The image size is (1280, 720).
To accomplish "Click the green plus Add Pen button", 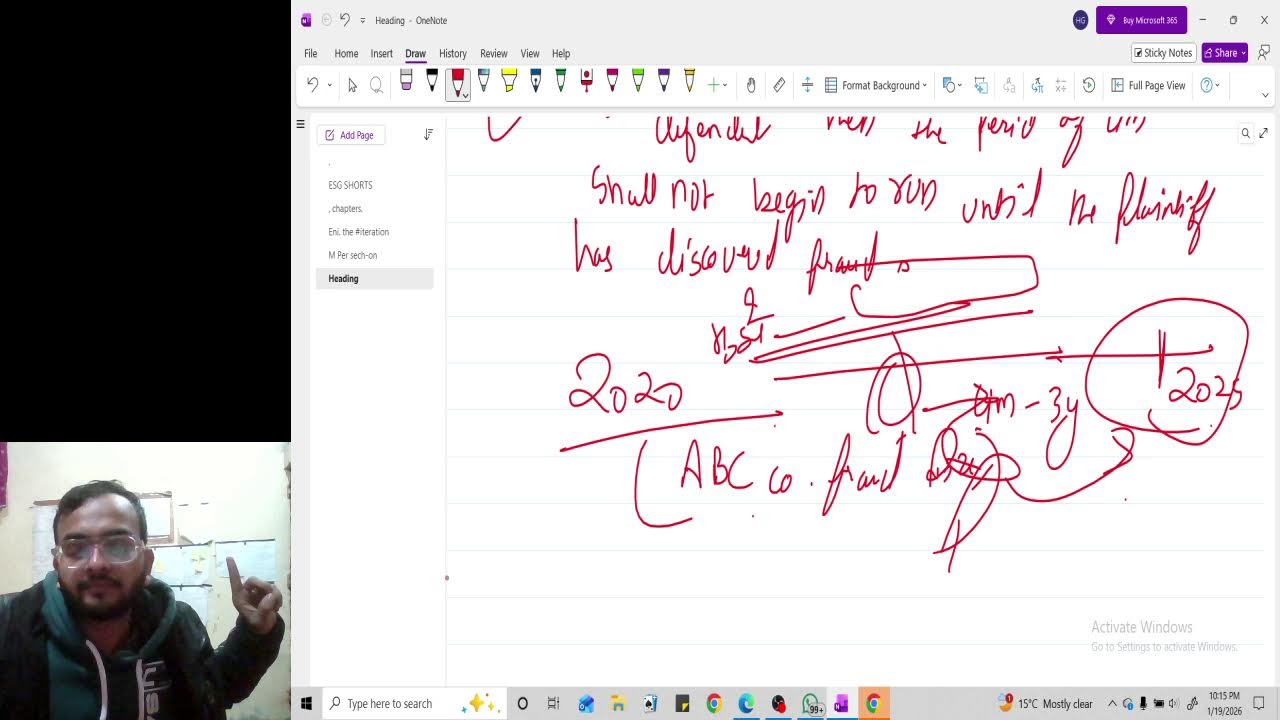I will coord(713,85).
